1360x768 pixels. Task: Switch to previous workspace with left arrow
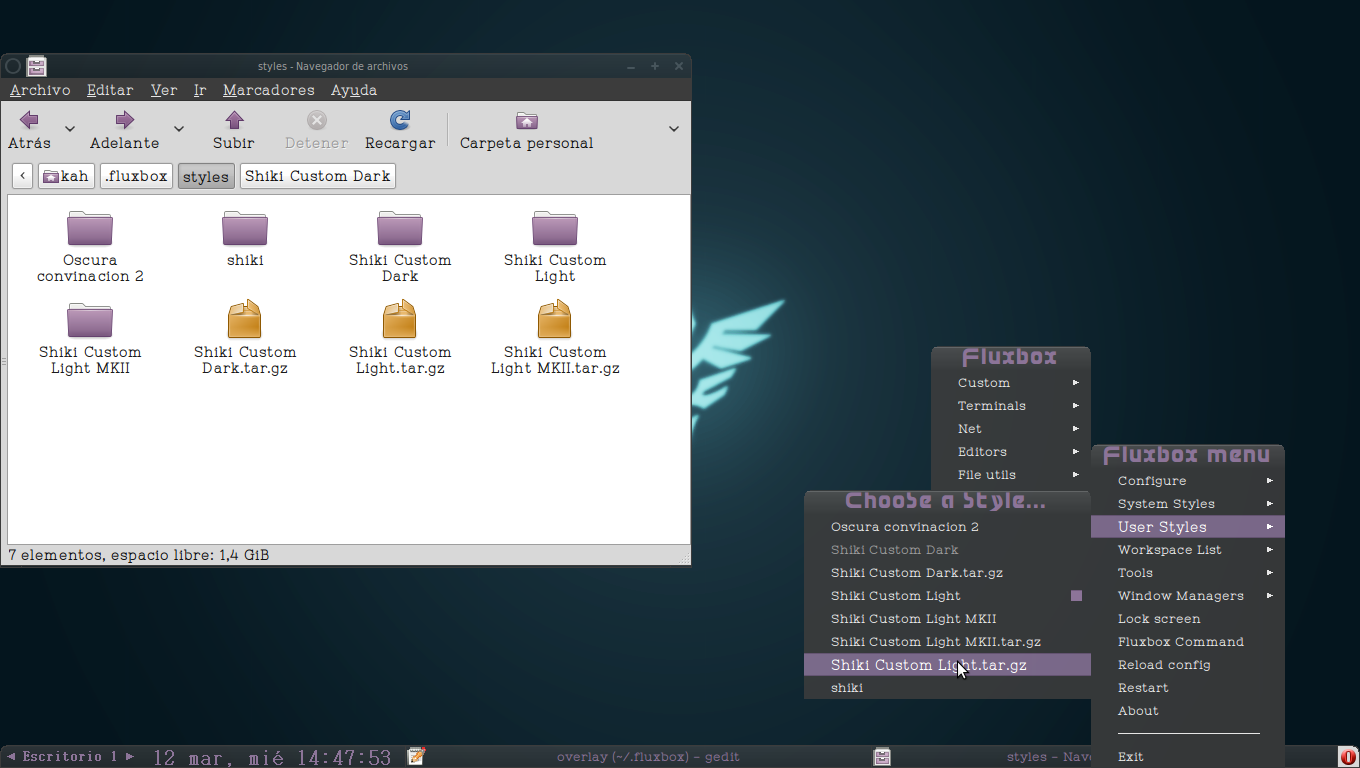pos(11,756)
